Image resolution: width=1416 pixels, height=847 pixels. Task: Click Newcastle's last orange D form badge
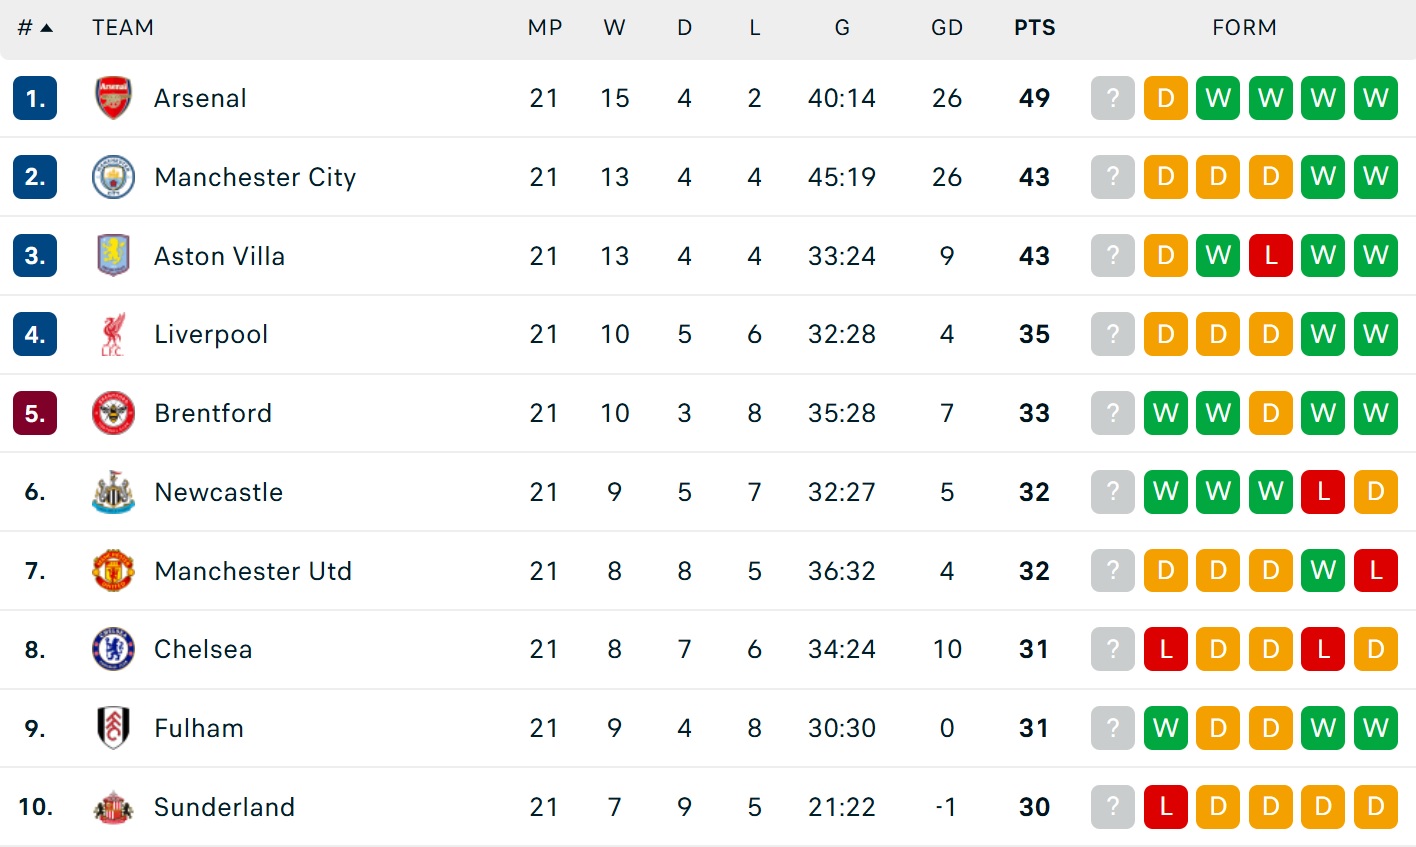click(x=1375, y=492)
